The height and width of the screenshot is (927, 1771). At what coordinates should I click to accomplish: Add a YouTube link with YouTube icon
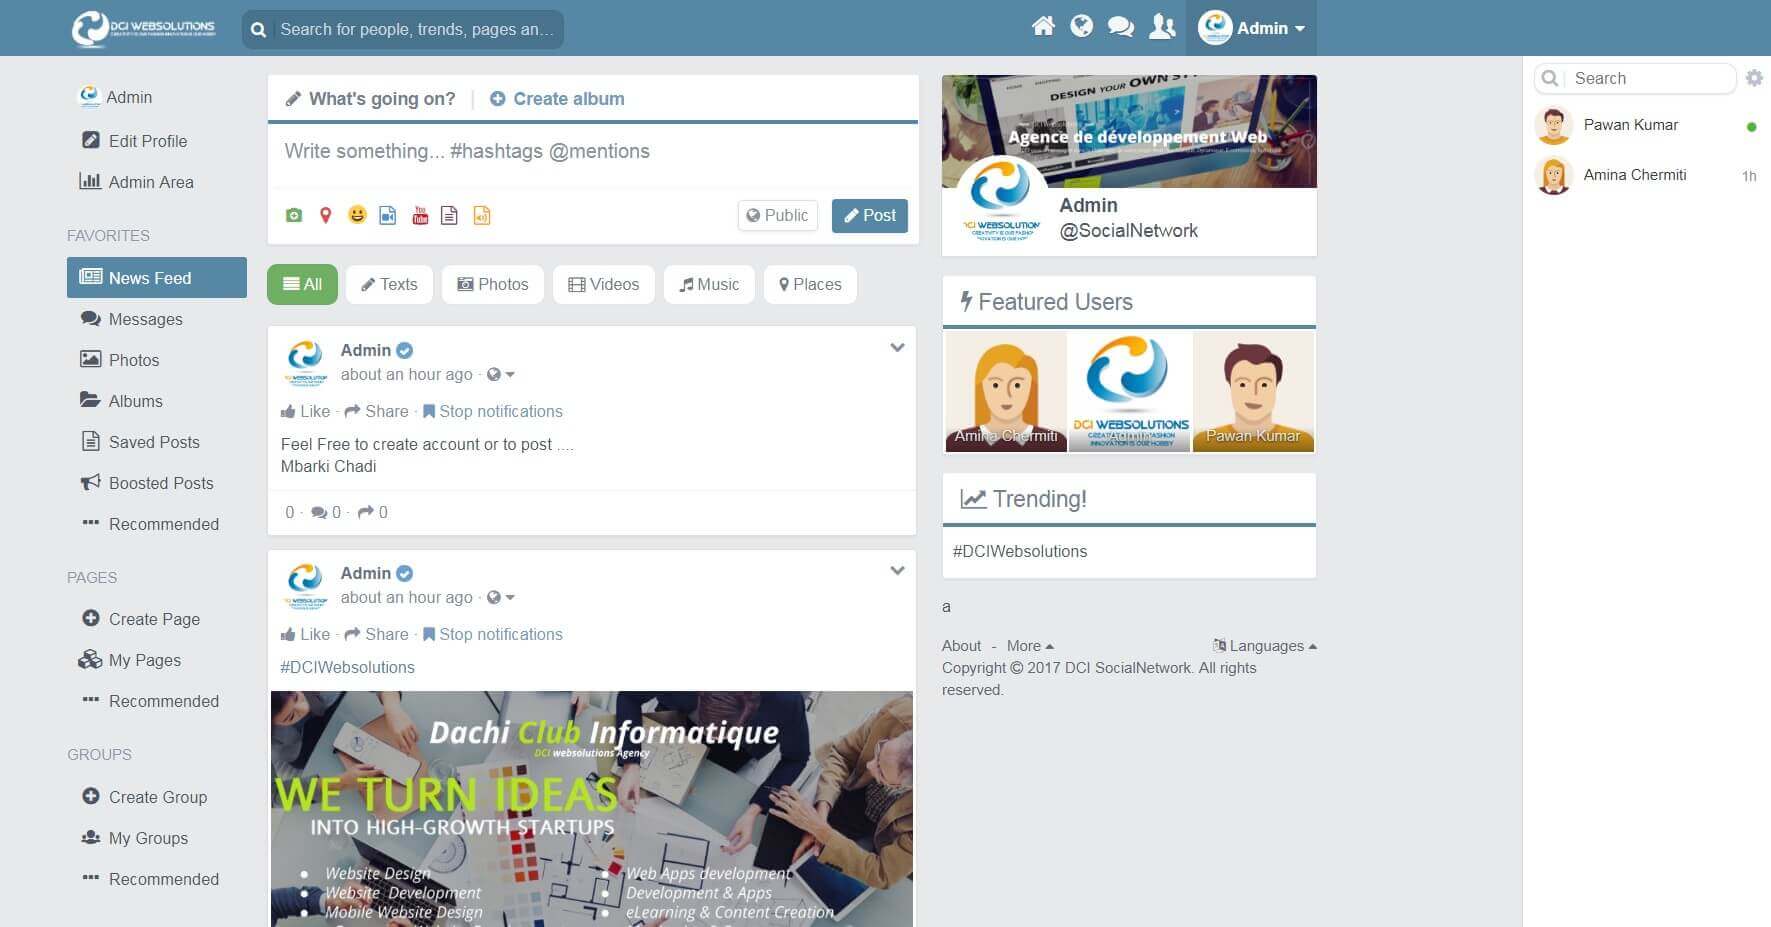(x=420, y=215)
